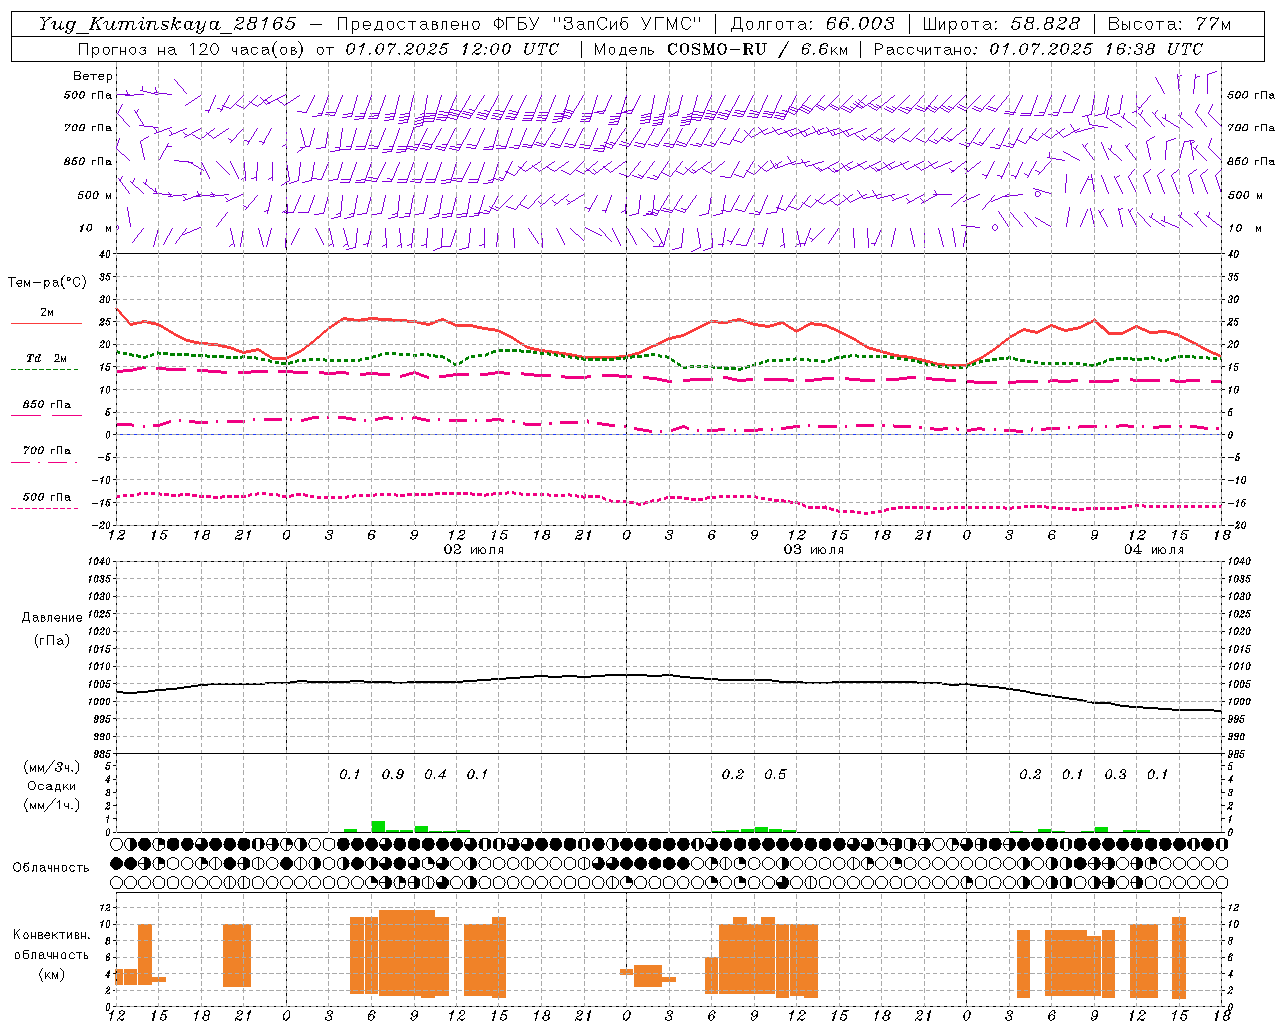This screenshot has width=1280, height=1024.
Task: Click the Долгота: 66.003 header value
Action: click(812, 24)
